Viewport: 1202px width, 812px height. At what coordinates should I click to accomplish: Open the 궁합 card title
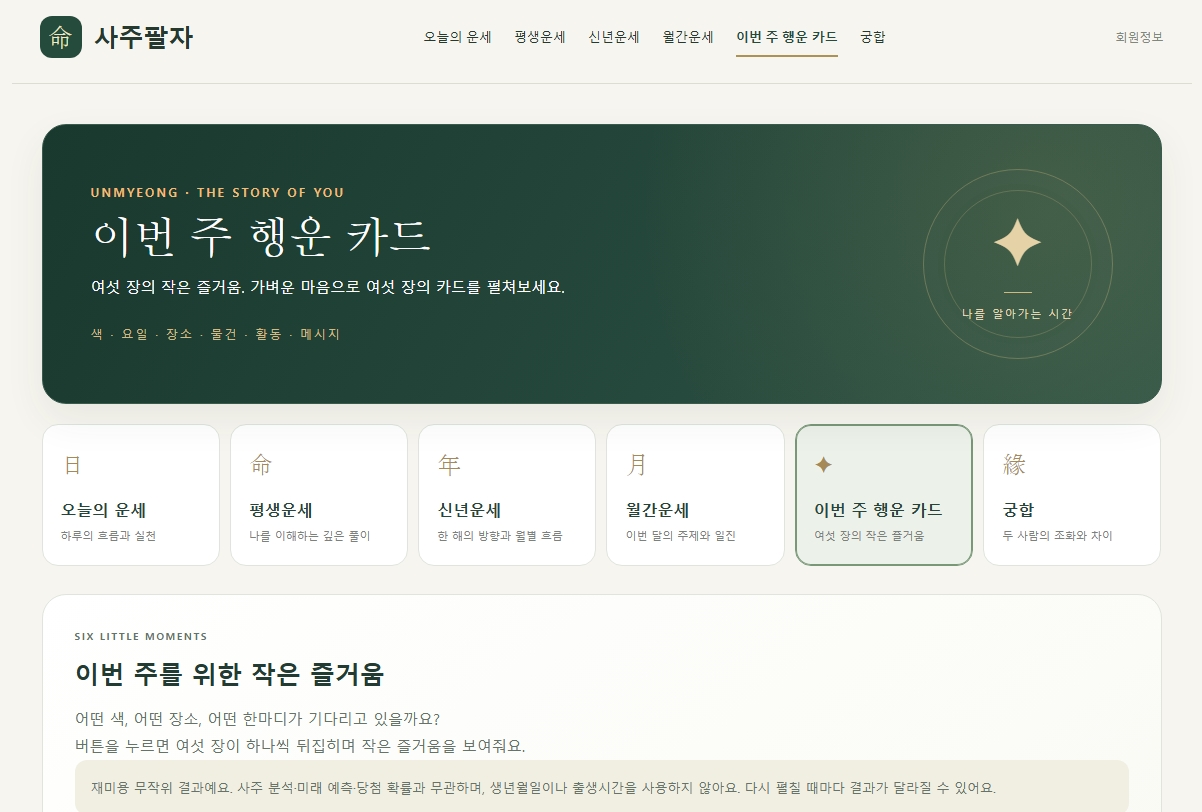click(1019, 510)
